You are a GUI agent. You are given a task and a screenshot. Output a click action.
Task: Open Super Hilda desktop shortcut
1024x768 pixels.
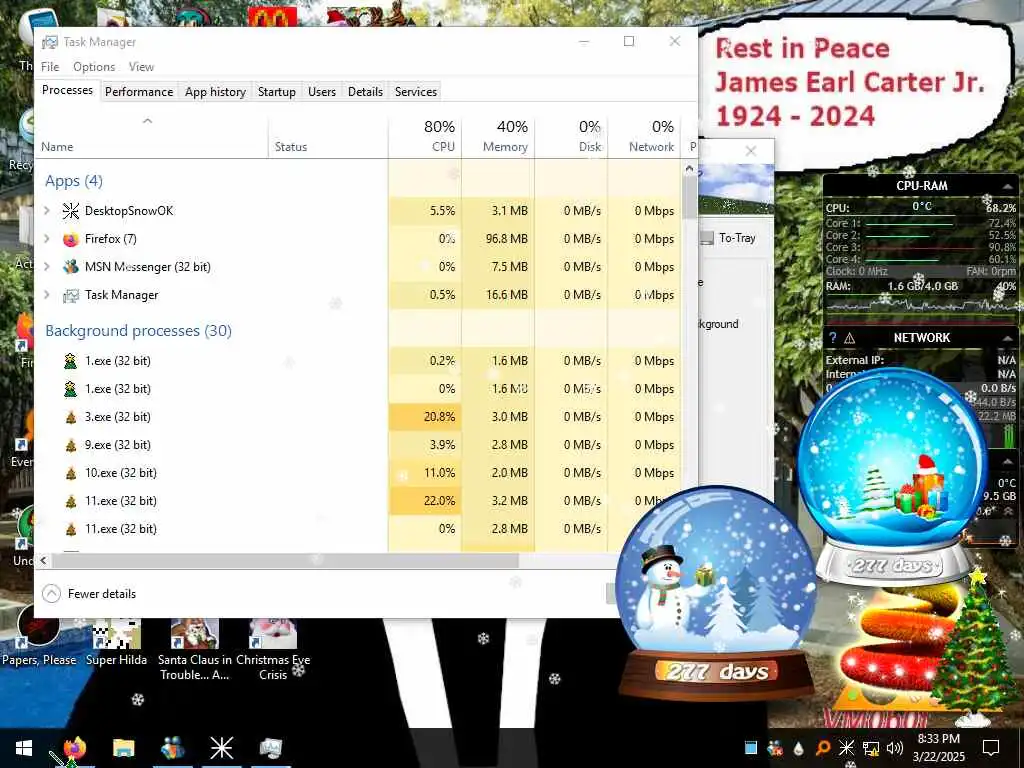tap(116, 643)
